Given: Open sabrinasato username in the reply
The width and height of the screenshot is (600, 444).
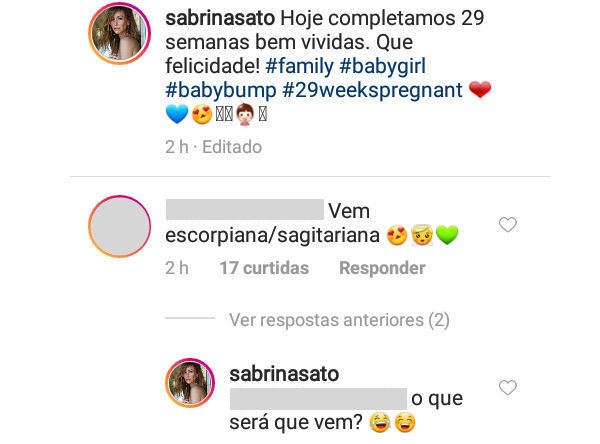Looking at the screenshot, I should pyautogui.click(x=284, y=374).
